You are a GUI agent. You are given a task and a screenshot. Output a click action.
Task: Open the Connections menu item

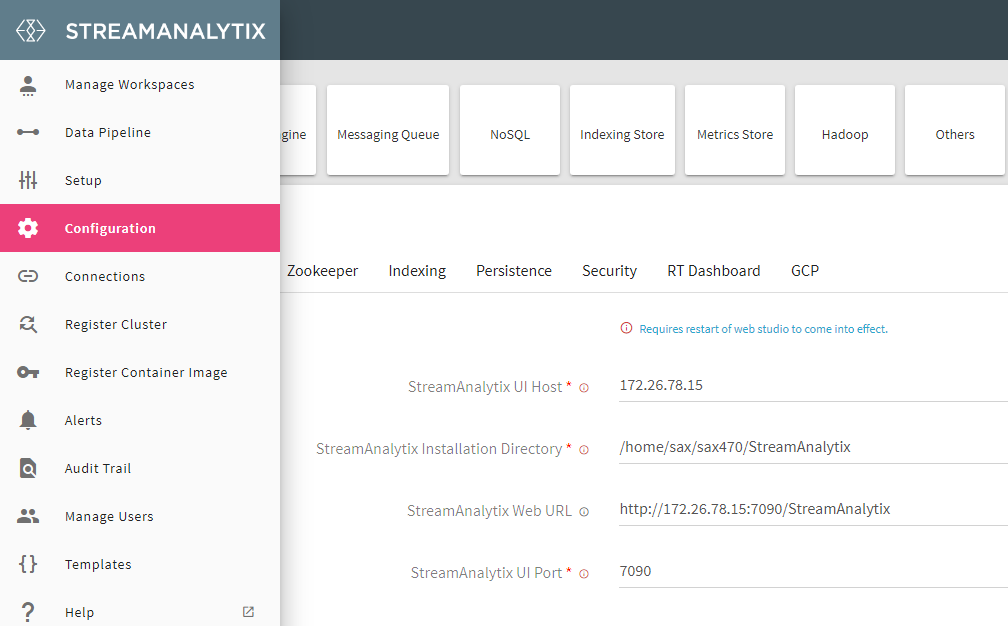tap(140, 276)
